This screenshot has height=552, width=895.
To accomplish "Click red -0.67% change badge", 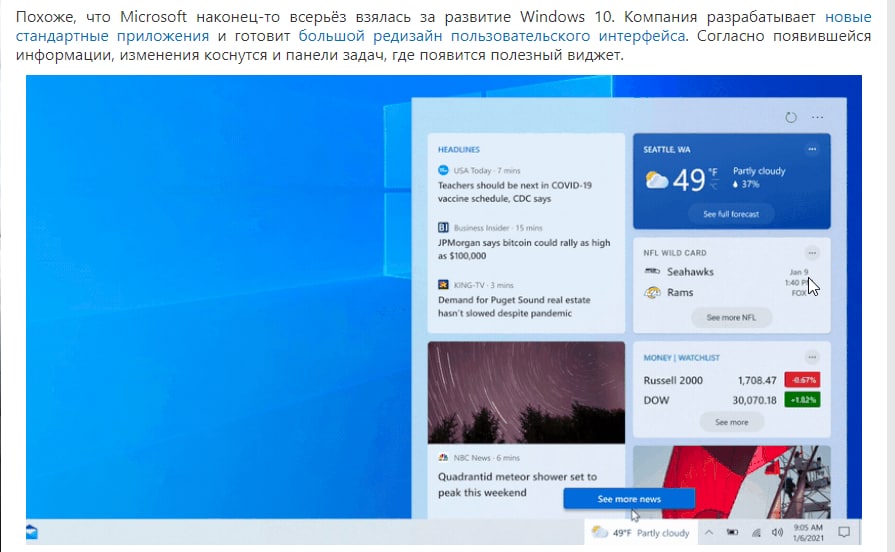I will point(802,380).
